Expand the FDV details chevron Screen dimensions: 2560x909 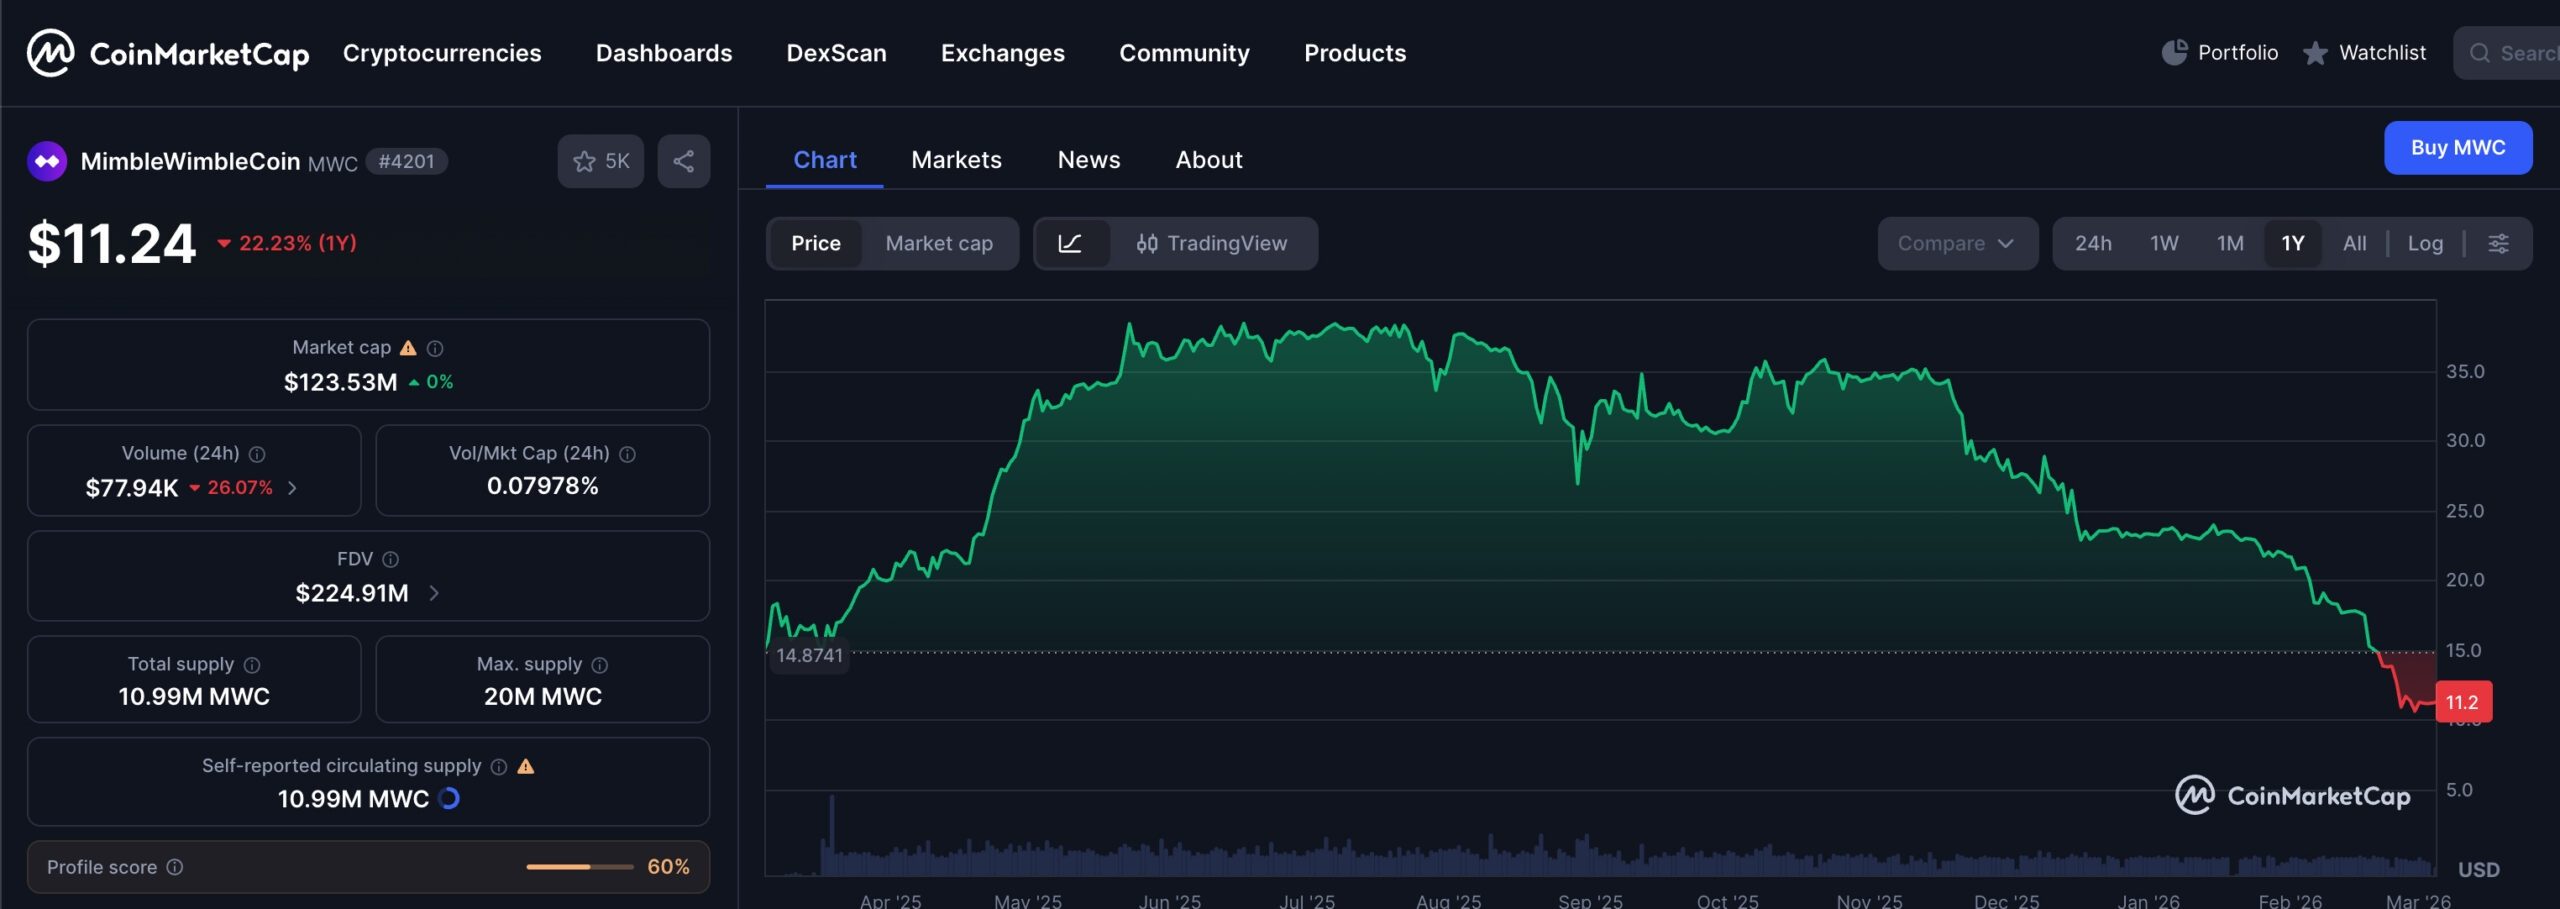(x=434, y=593)
